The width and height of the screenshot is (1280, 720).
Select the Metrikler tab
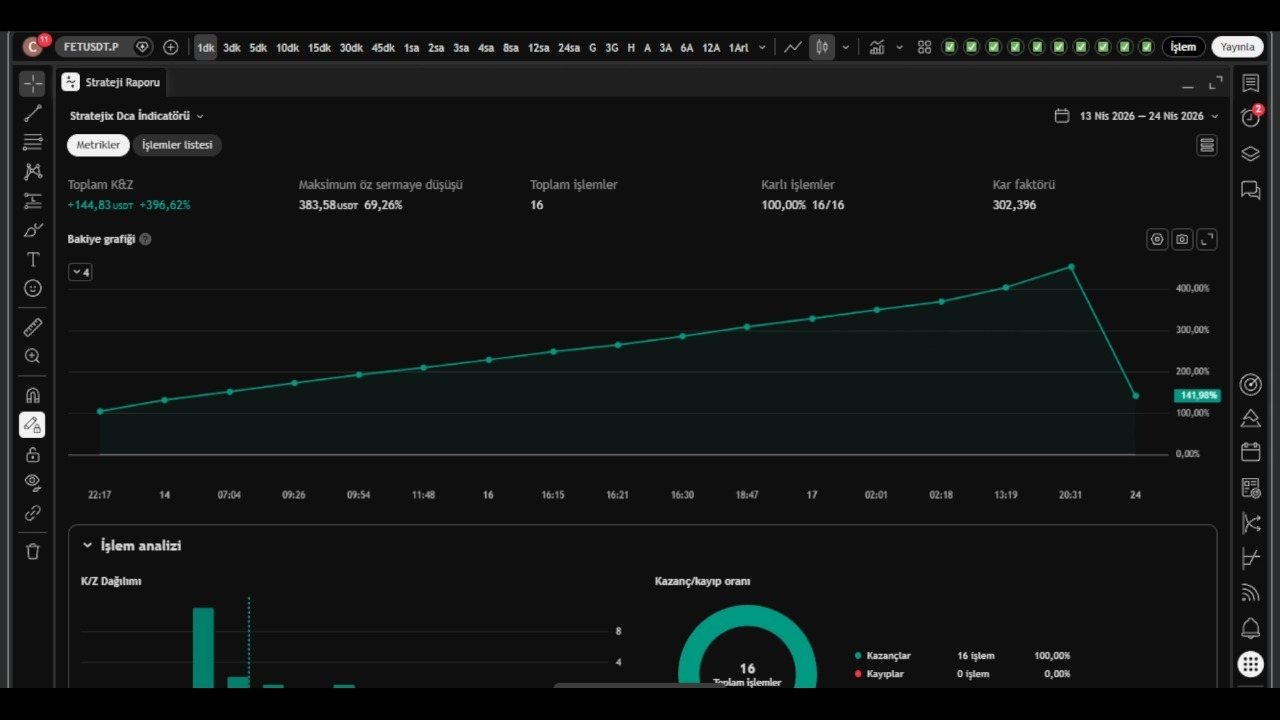[98, 145]
